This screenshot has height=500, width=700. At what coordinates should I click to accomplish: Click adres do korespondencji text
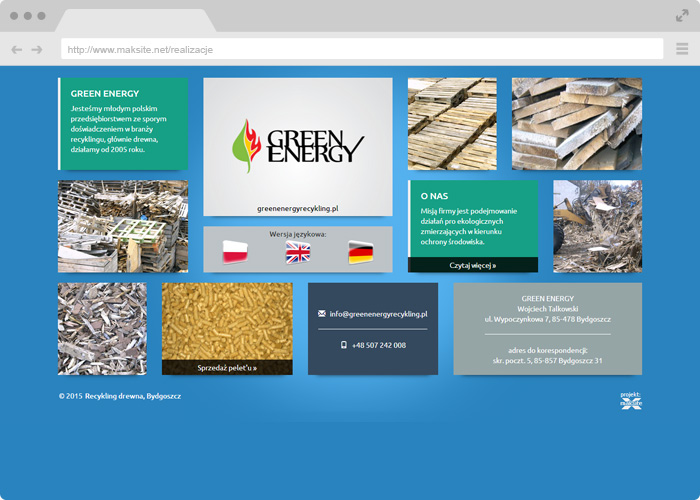548,350
